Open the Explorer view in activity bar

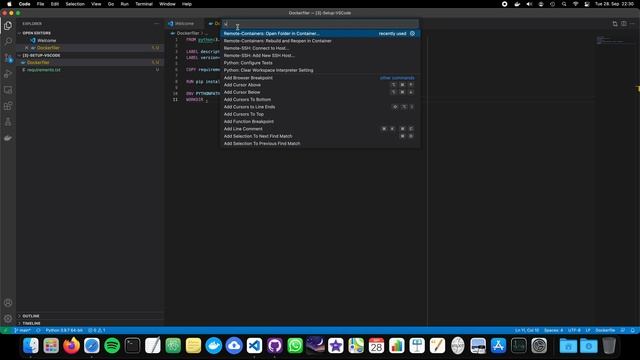tap(8, 26)
